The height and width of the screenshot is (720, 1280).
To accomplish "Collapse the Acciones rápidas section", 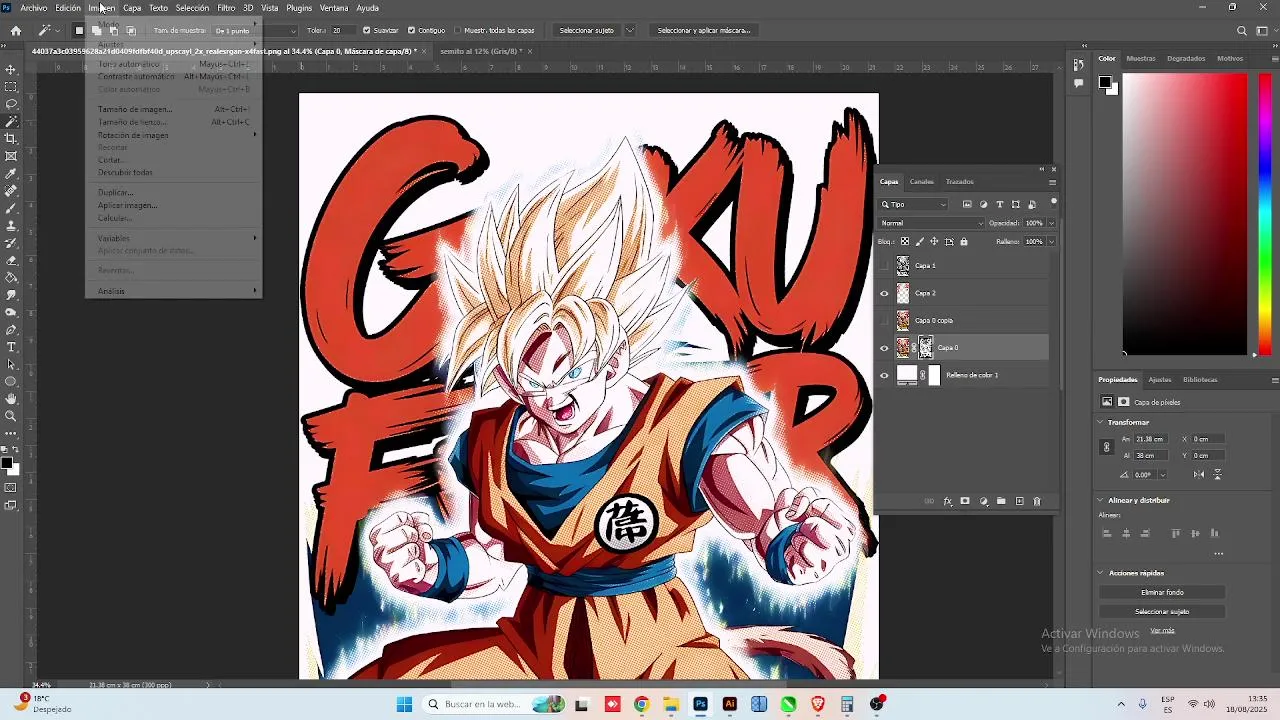I will pyautogui.click(x=1101, y=573).
